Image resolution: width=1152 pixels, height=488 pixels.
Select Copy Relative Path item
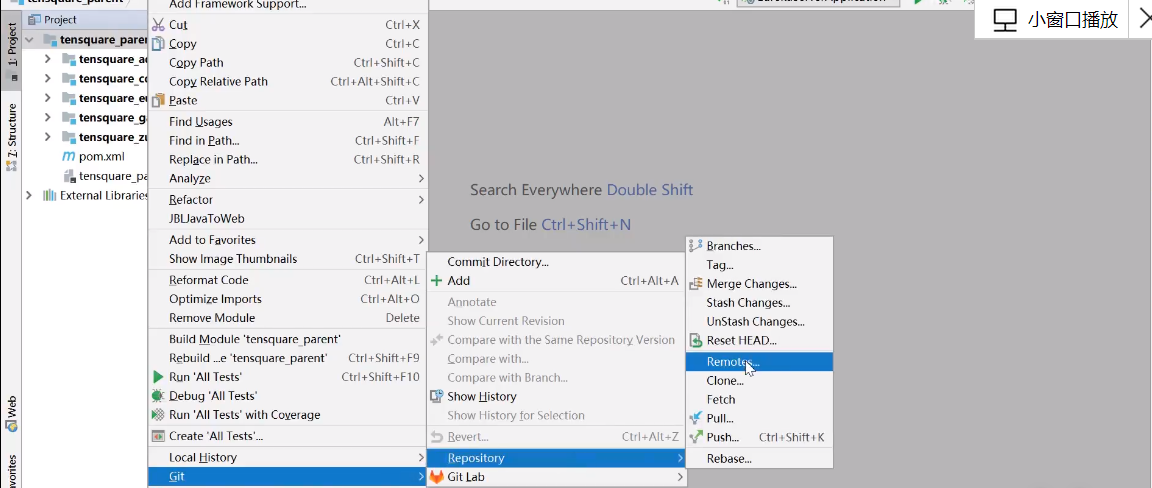coord(287,82)
